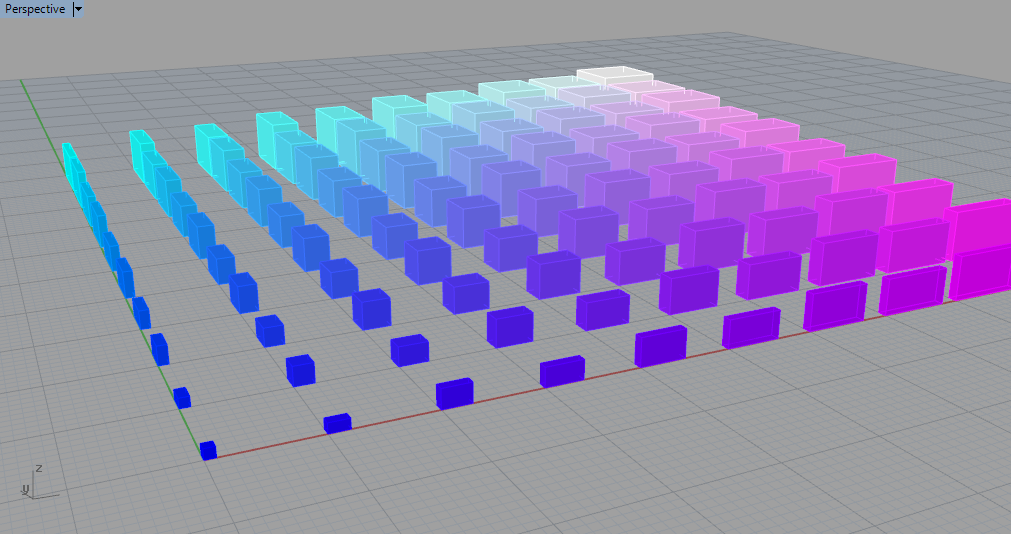Image resolution: width=1011 pixels, height=534 pixels.
Task: Select the small blue box nearest the origin on the red axis
Action: pos(337,423)
